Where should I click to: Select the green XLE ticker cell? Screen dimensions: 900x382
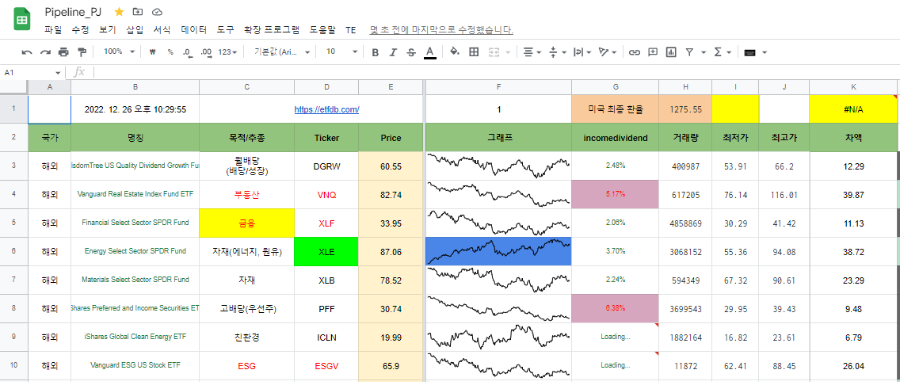point(326,251)
